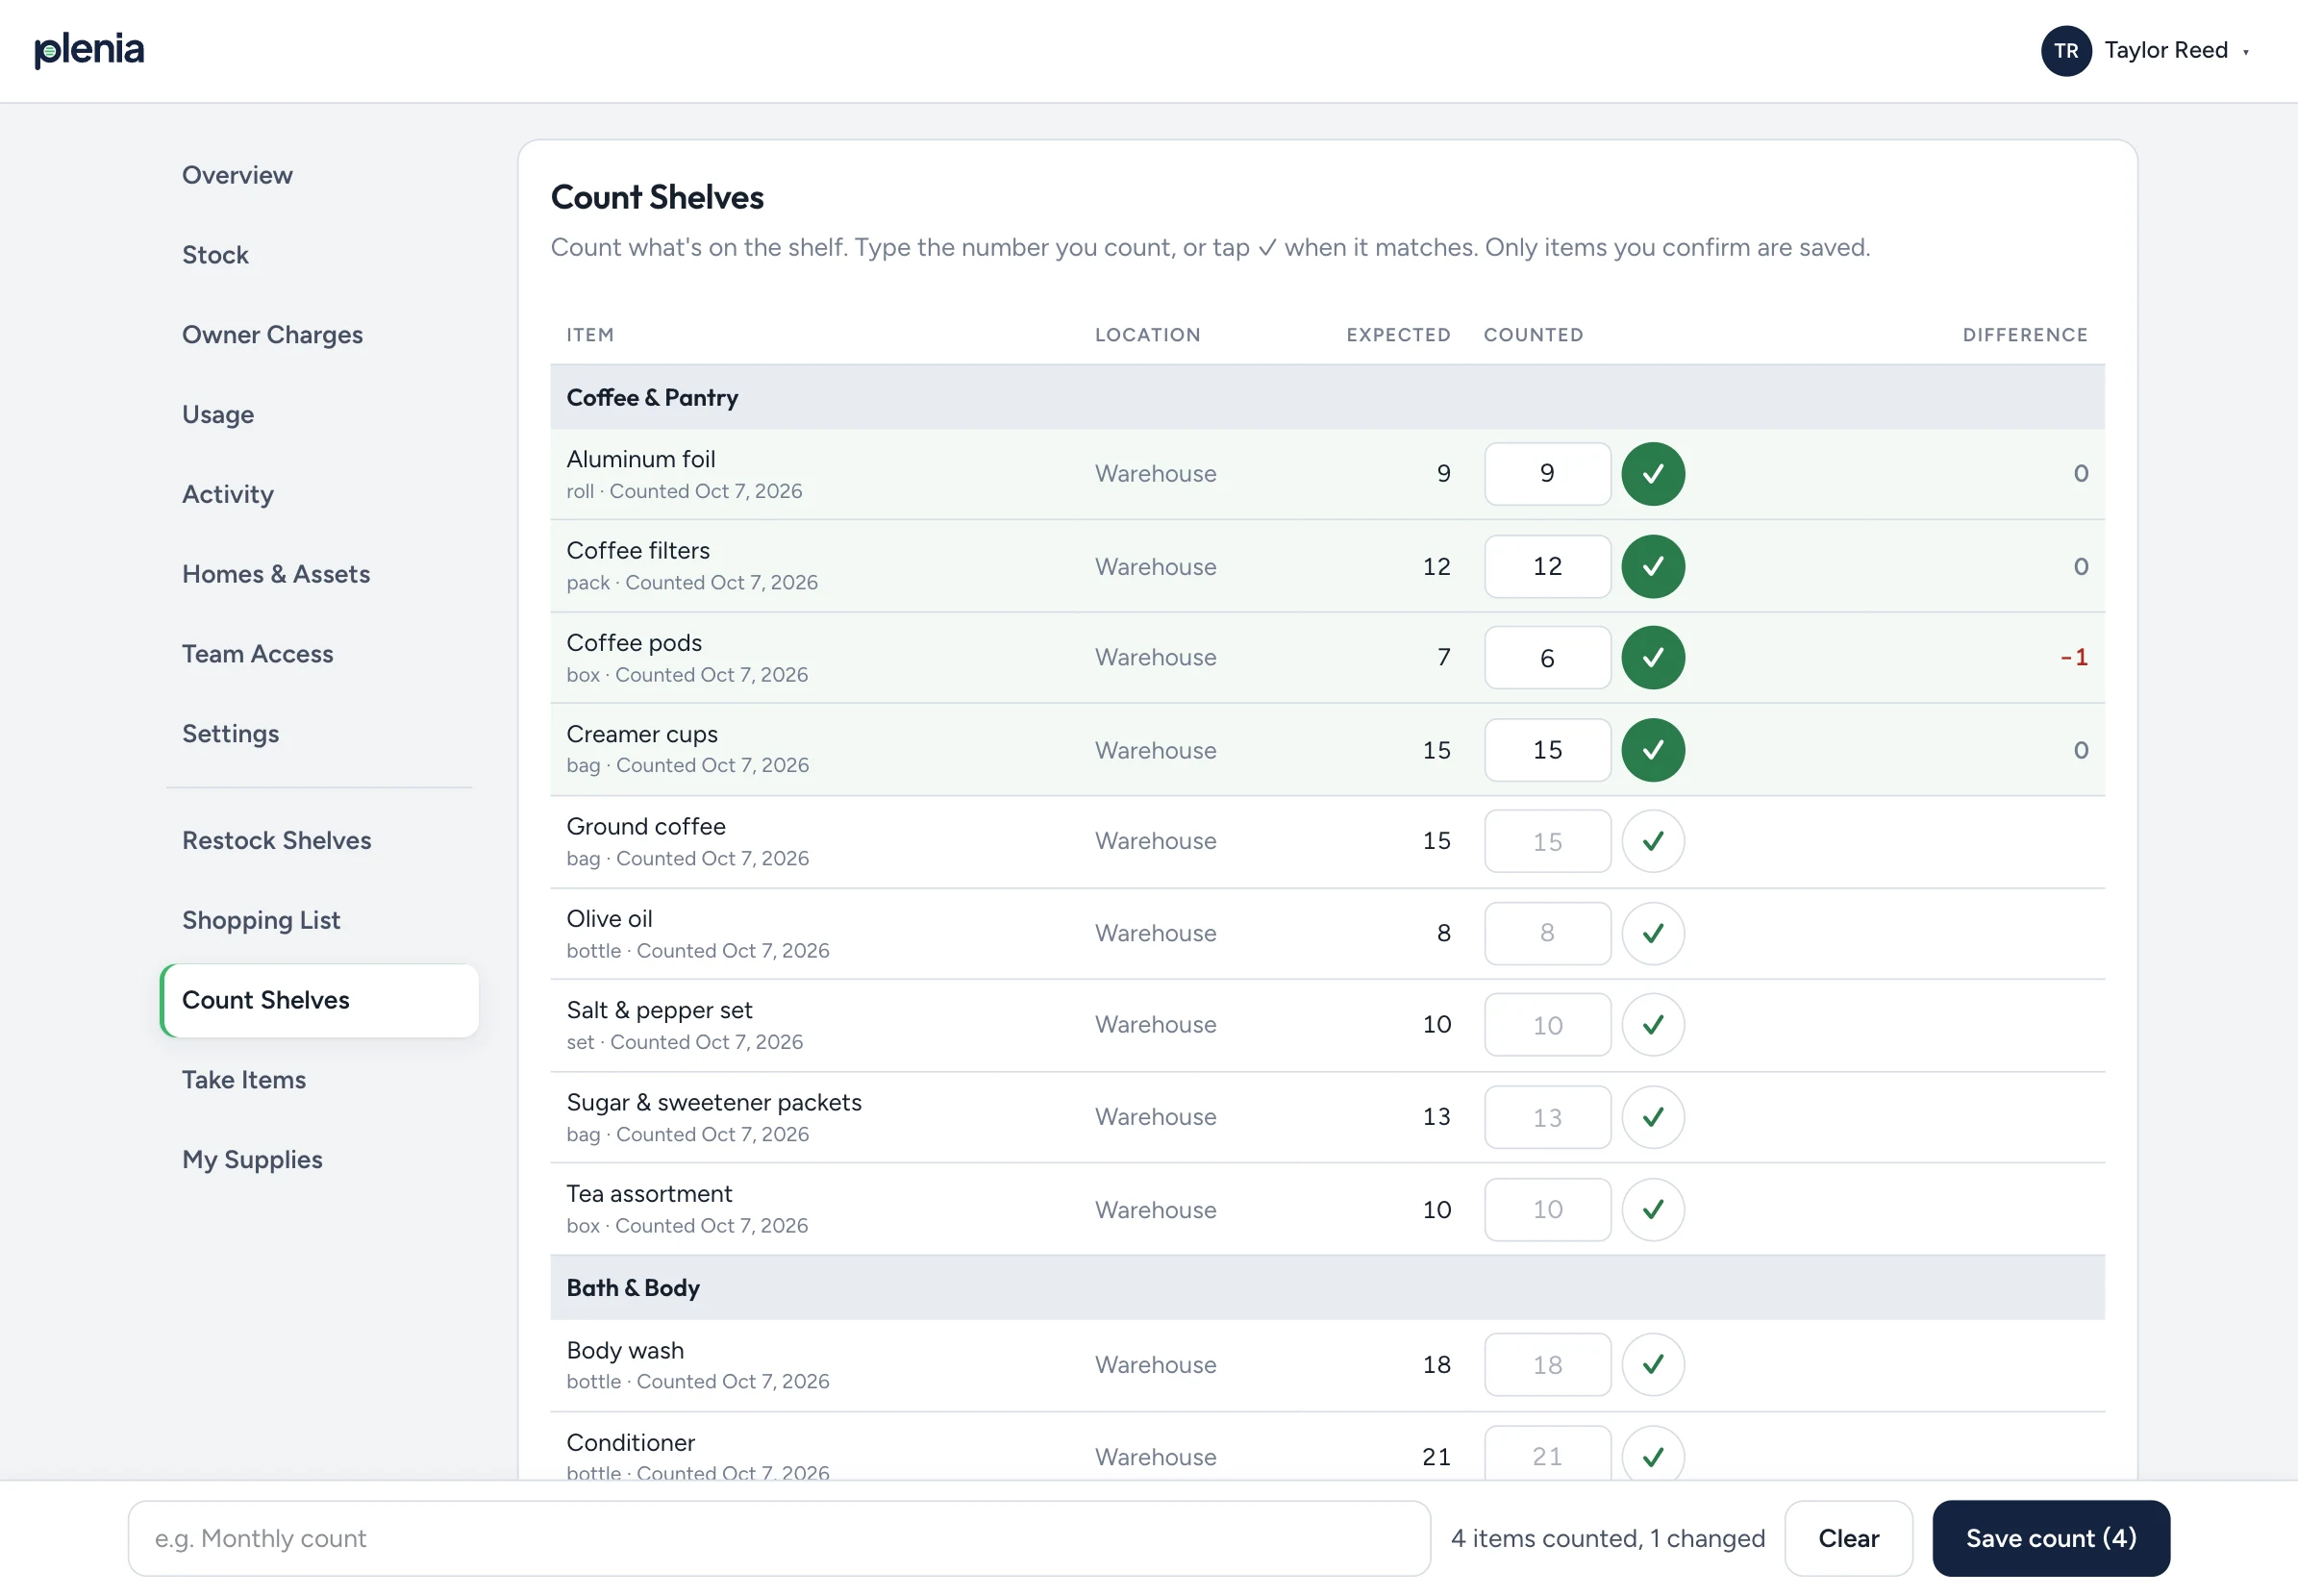Open Settings in the sidebar
The height and width of the screenshot is (1596, 2298).
click(x=230, y=734)
